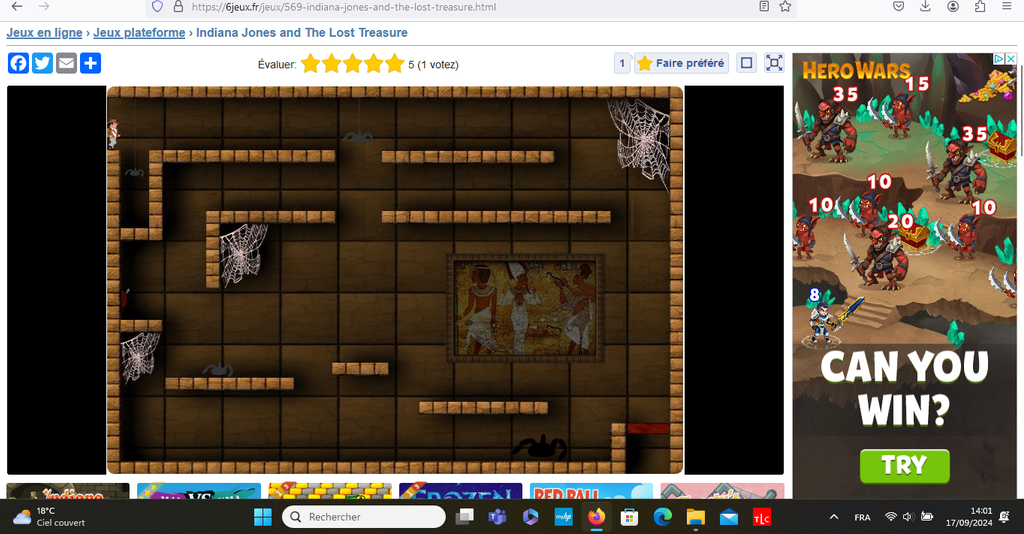Click the Egyptian wall painting in the game
Viewport: 1024px width, 534px height.
(526, 308)
